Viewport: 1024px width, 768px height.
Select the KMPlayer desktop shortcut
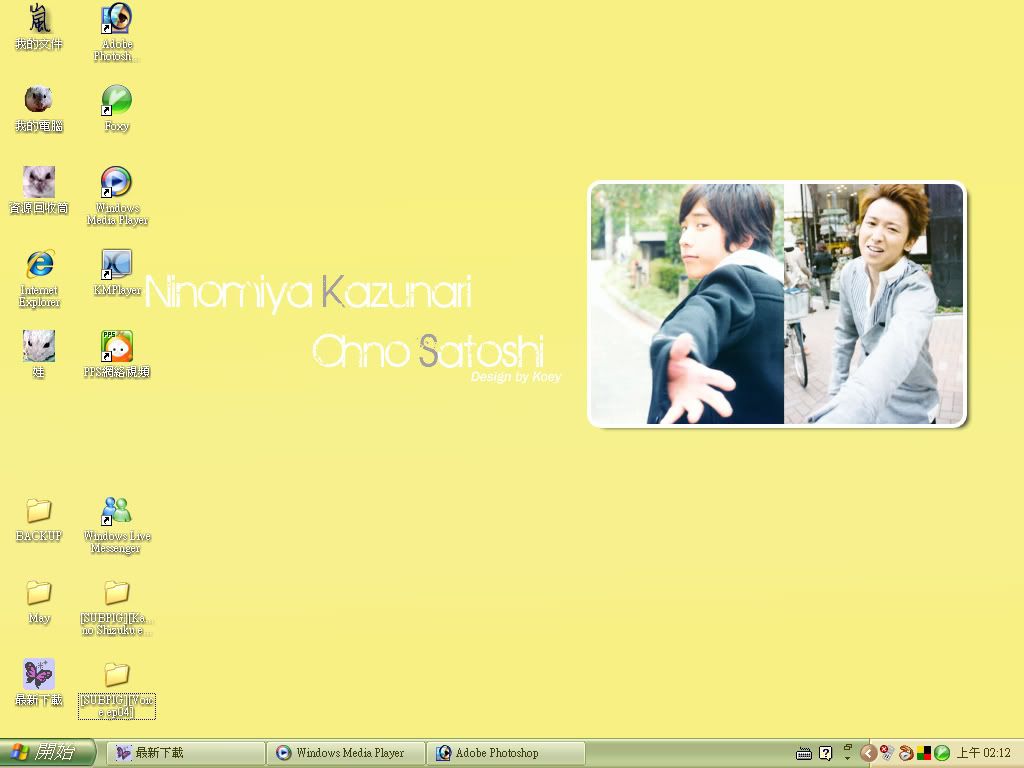pyautogui.click(x=117, y=265)
